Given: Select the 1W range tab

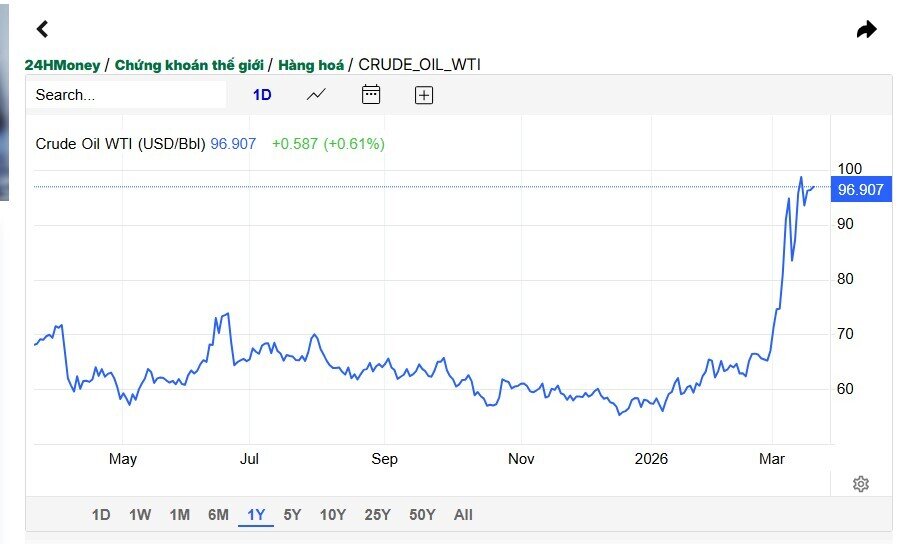Looking at the screenshot, I should tap(140, 515).
